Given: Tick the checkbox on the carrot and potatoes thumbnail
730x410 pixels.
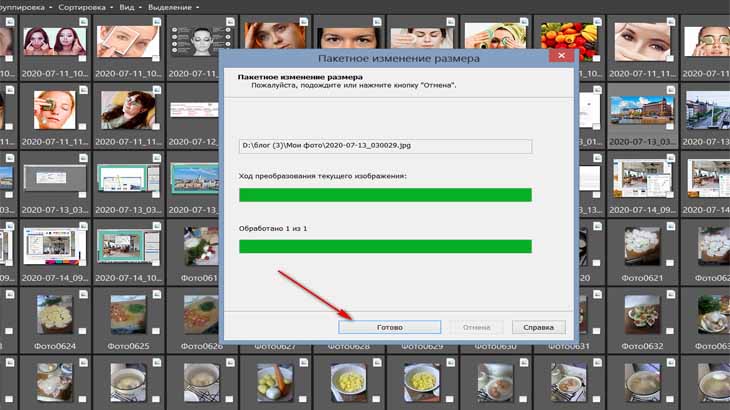Looking at the screenshot, I should (x=303, y=399).
